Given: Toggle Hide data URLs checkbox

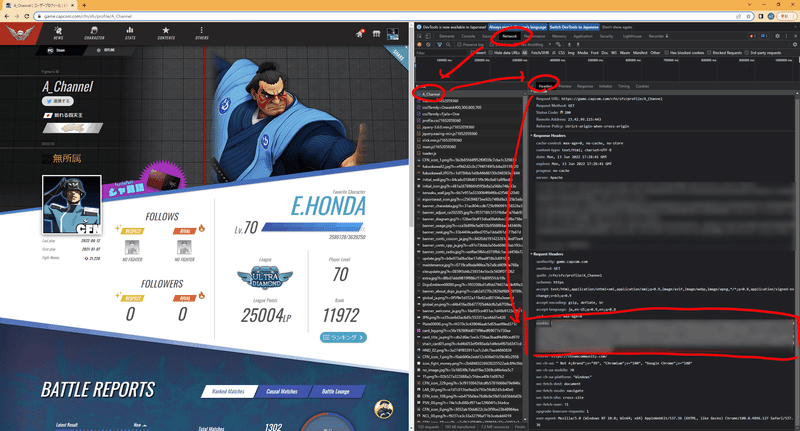Looking at the screenshot, I should [491, 53].
